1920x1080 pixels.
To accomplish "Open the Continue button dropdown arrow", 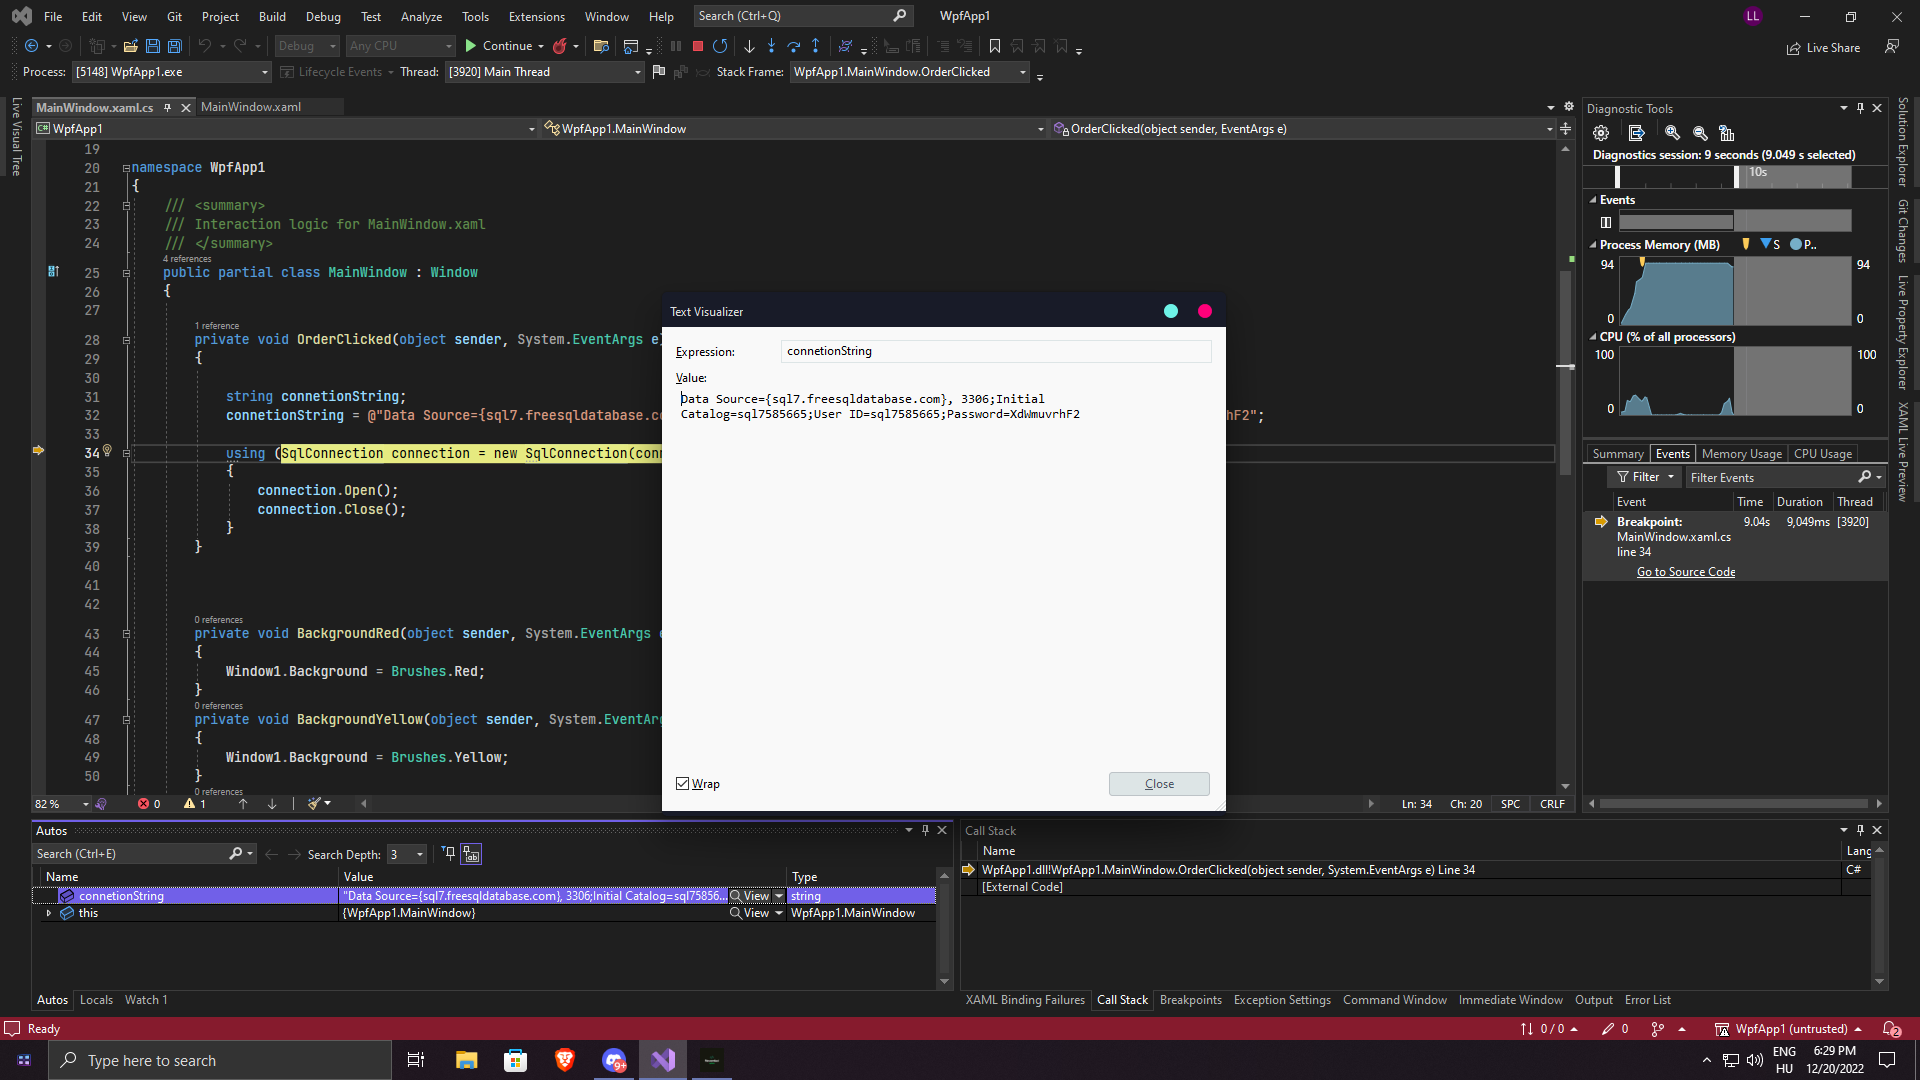I will 541,46.
